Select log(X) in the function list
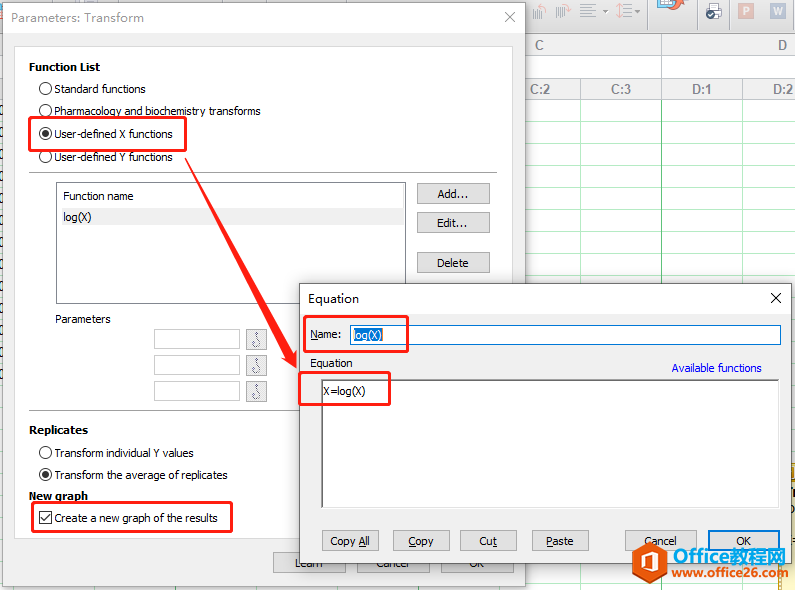The image size is (795, 590). pos(232,217)
